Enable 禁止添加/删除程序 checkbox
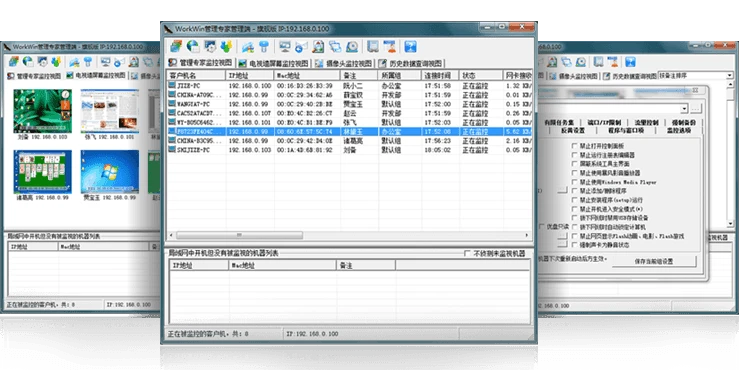The height and width of the screenshot is (370, 739). [575, 191]
